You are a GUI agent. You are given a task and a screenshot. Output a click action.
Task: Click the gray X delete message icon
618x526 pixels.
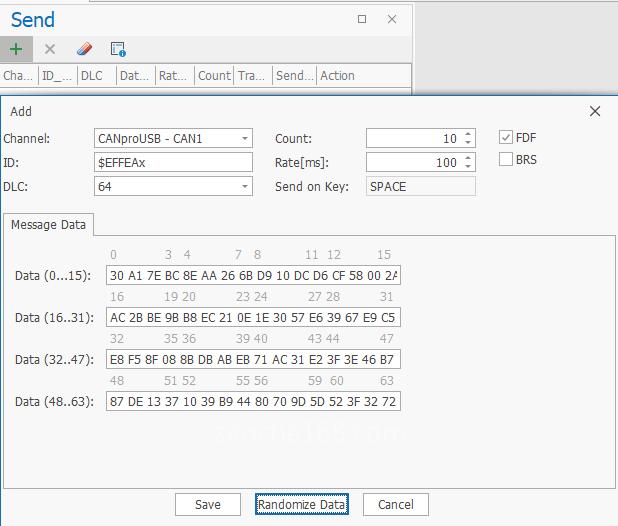click(50, 49)
